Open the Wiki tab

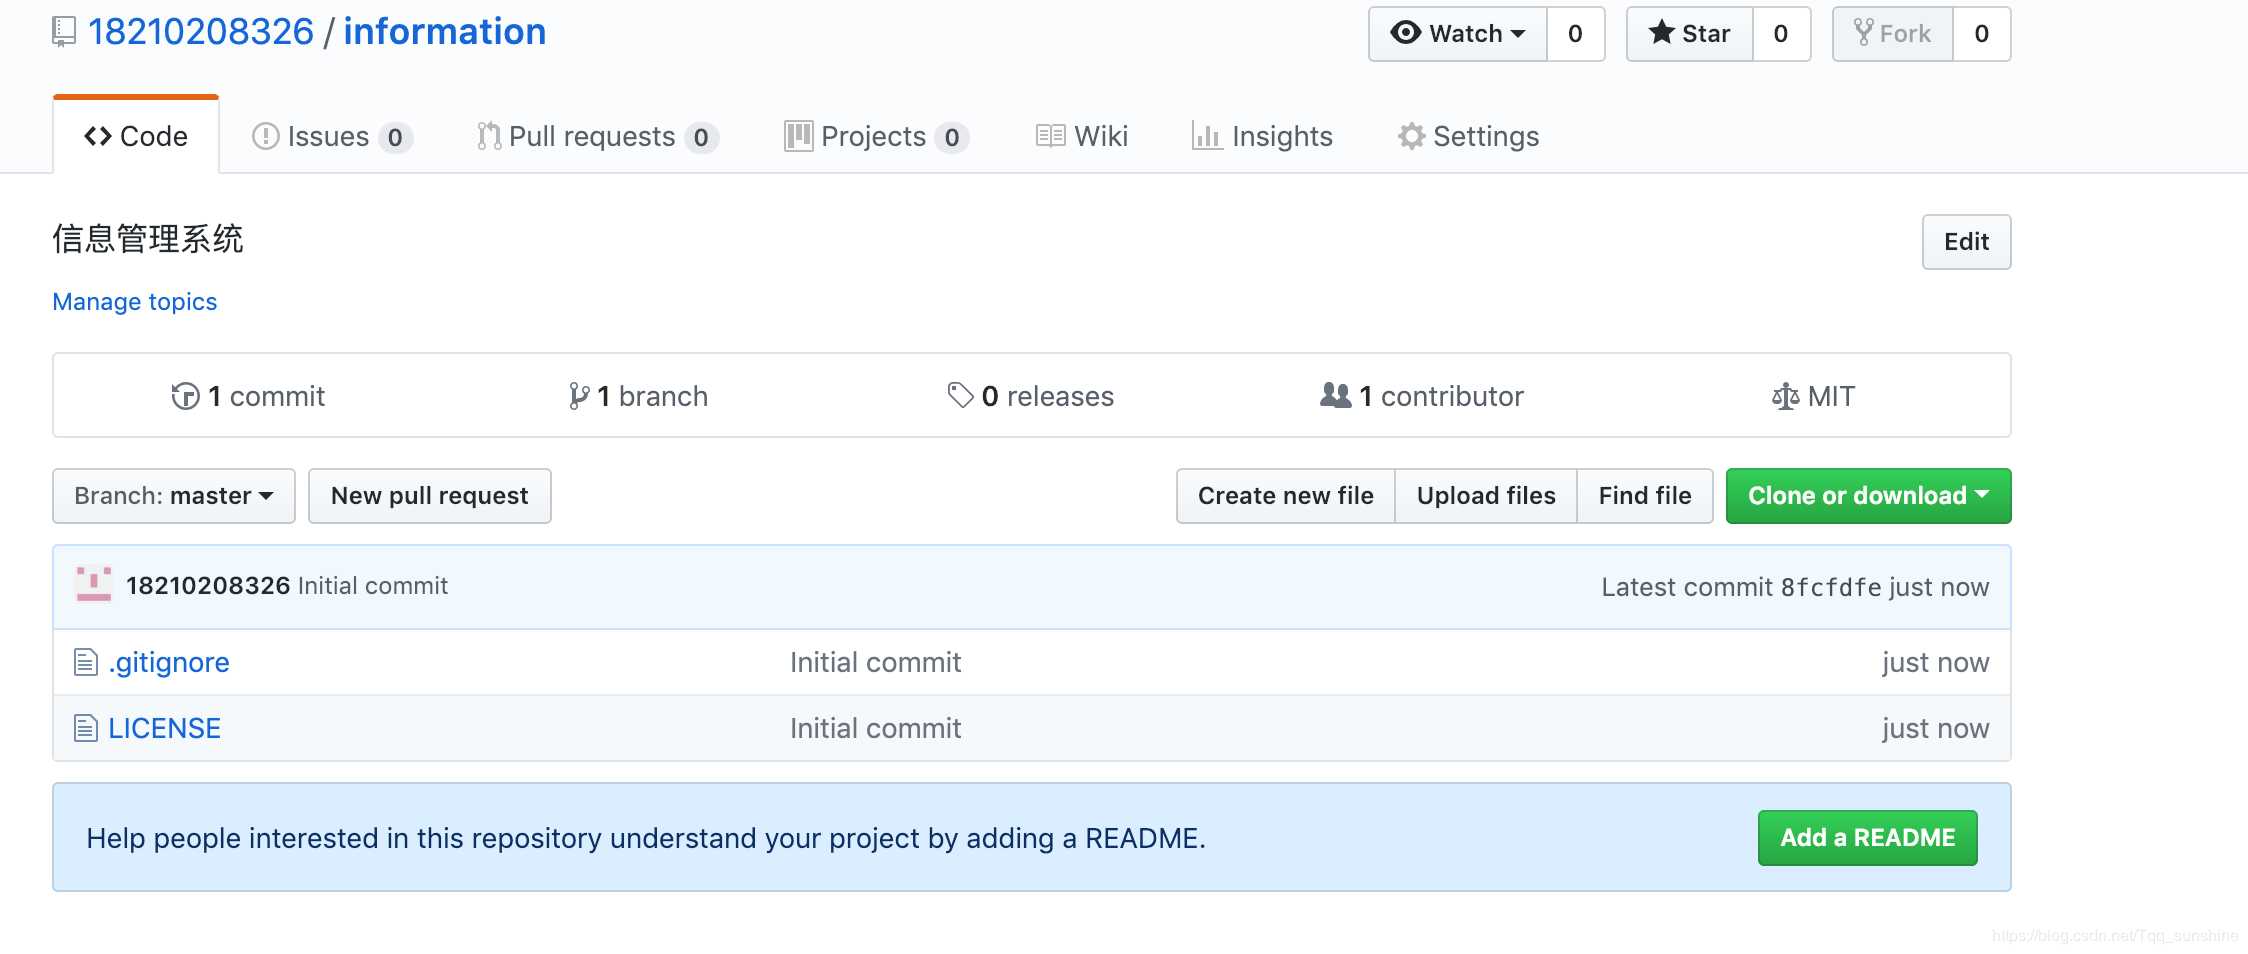pos(1082,136)
